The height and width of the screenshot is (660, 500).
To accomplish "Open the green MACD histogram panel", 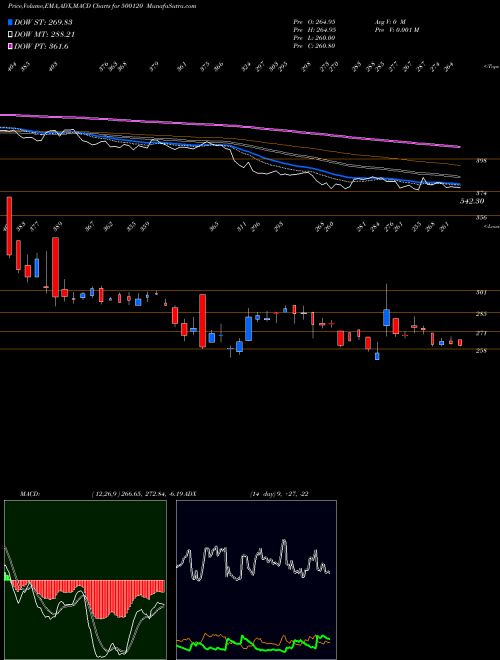I will [x=85, y=580].
